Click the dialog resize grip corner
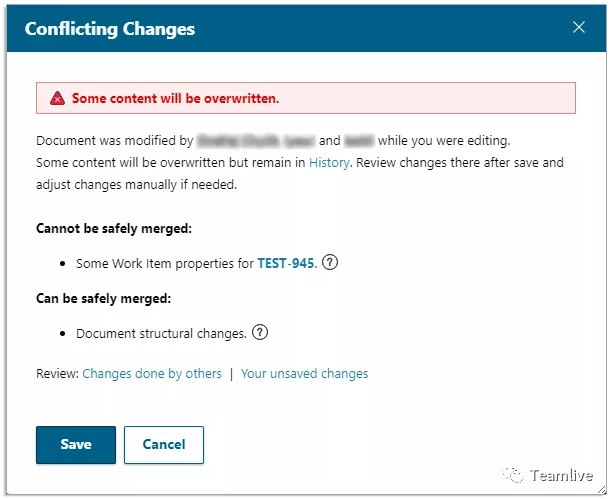Screen dimensions: 611x499 point(602,491)
